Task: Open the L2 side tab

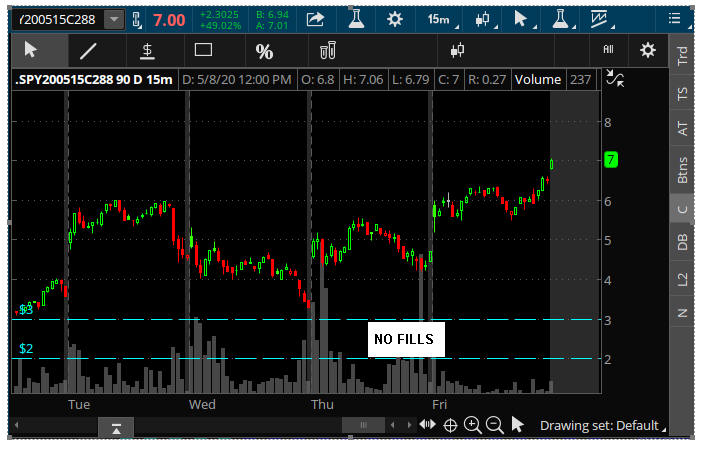Action: (682, 279)
